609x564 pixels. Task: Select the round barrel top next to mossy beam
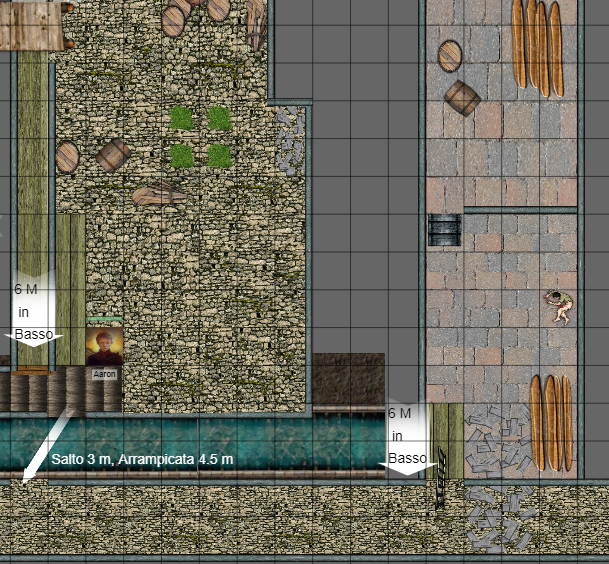(x=68, y=157)
